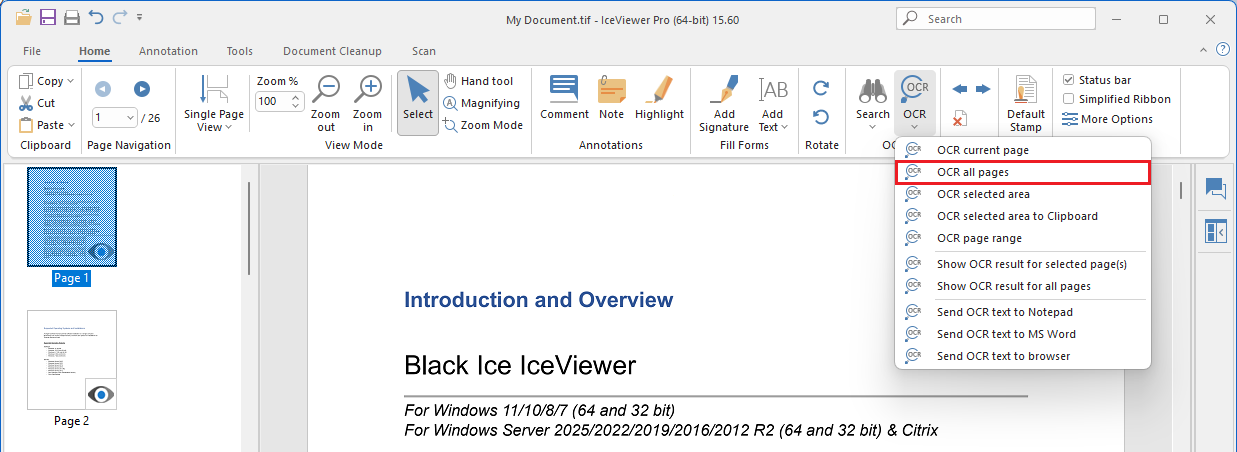1237x452 pixels.
Task: Toggle the eye icon on Page 1 thumbnail
Action: (x=101, y=251)
